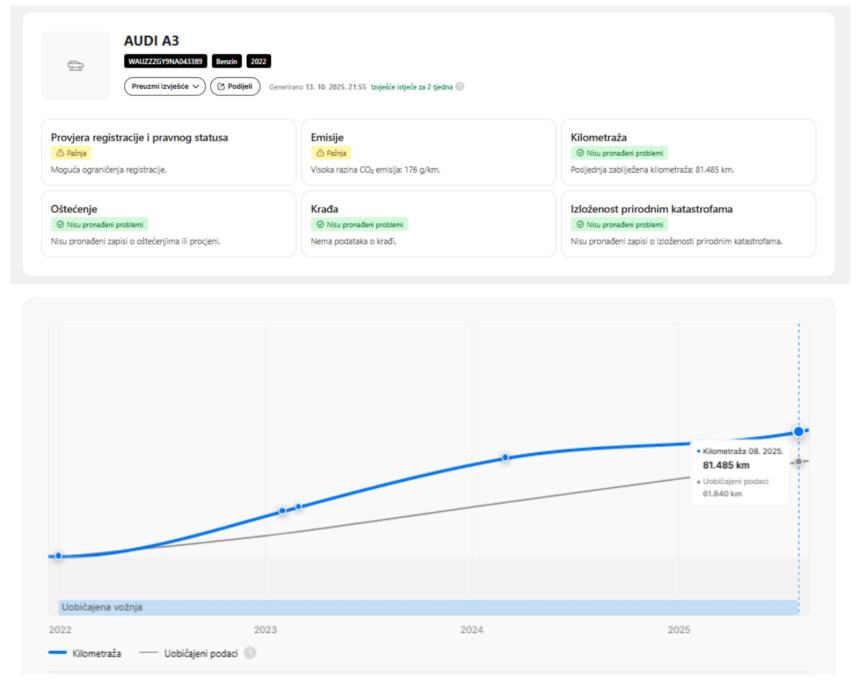Viewport: 859px width, 690px height.
Task: Toggle the Uobičajeni podaci legend series
Action: (188, 655)
